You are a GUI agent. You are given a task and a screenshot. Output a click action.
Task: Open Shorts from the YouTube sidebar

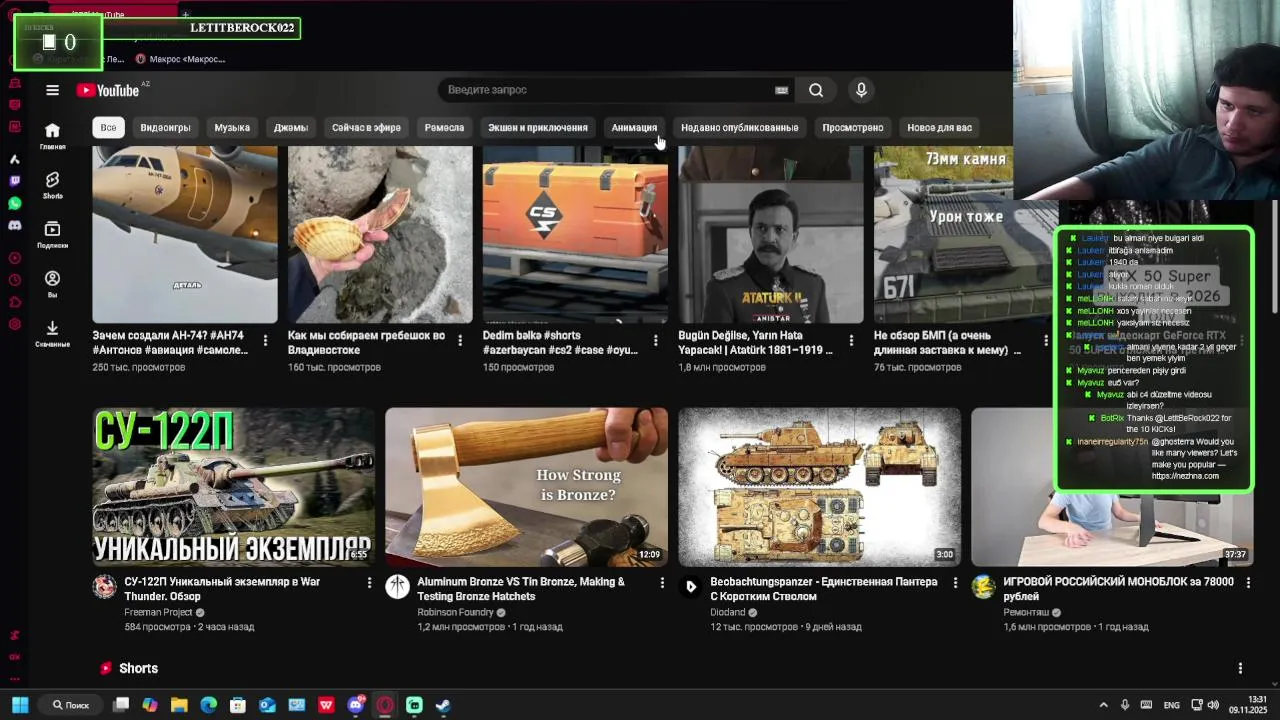52,185
